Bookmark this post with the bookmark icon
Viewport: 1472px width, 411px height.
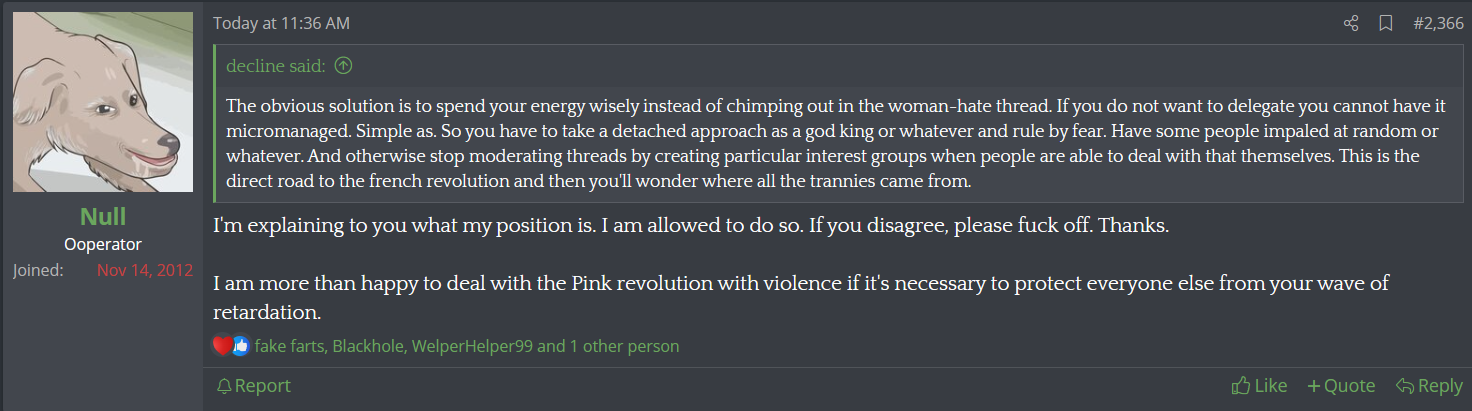pyautogui.click(x=1385, y=23)
